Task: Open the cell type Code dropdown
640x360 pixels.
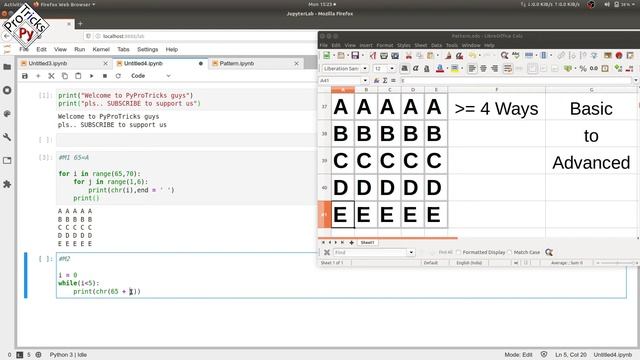Action: click(x=150, y=76)
